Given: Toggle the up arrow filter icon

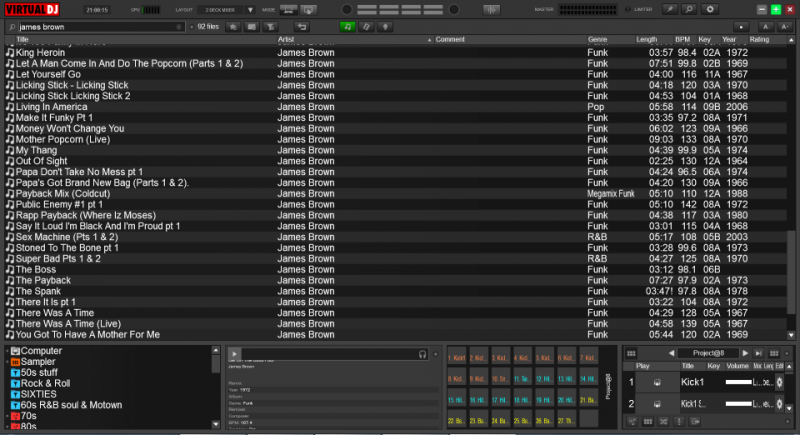Looking at the screenshot, I should pyautogui.click(x=385, y=27).
